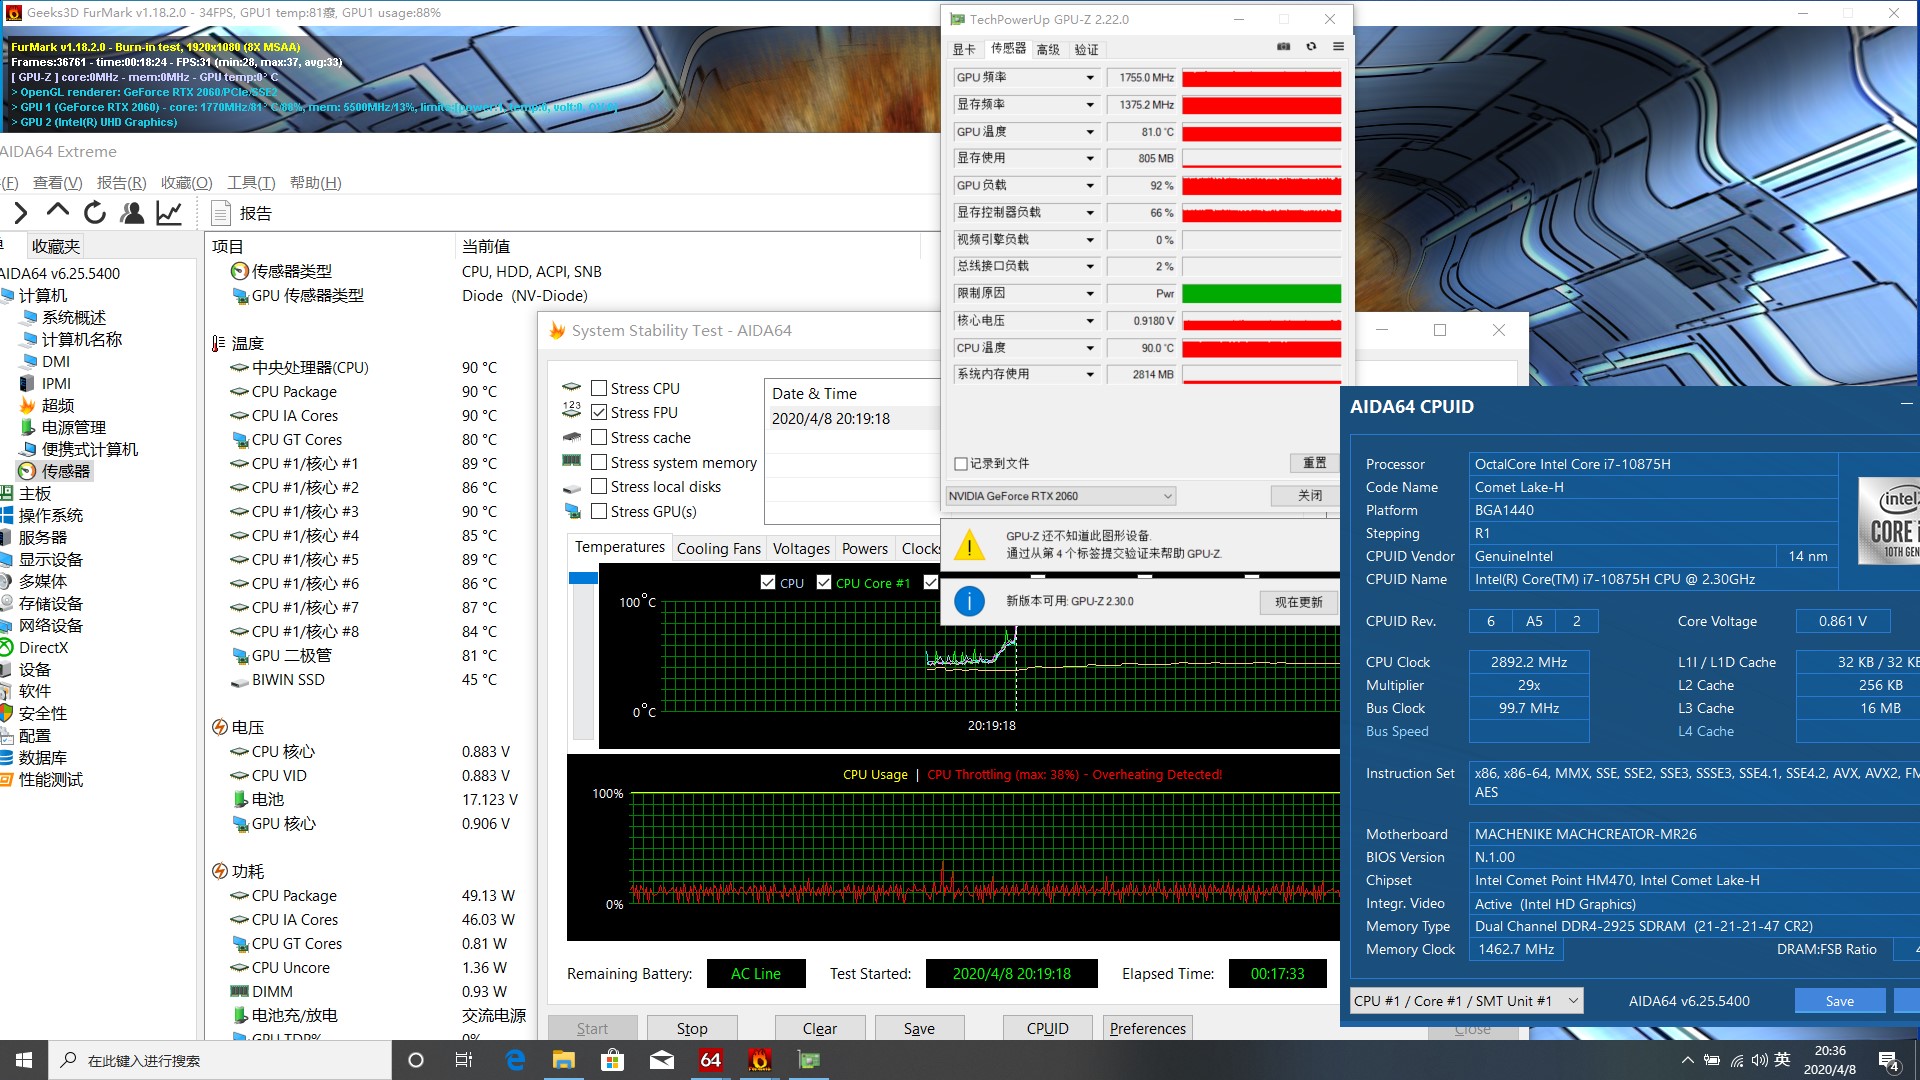This screenshot has height=1080, width=1920.
Task: Click the taskbar search box
Action: click(x=220, y=1060)
